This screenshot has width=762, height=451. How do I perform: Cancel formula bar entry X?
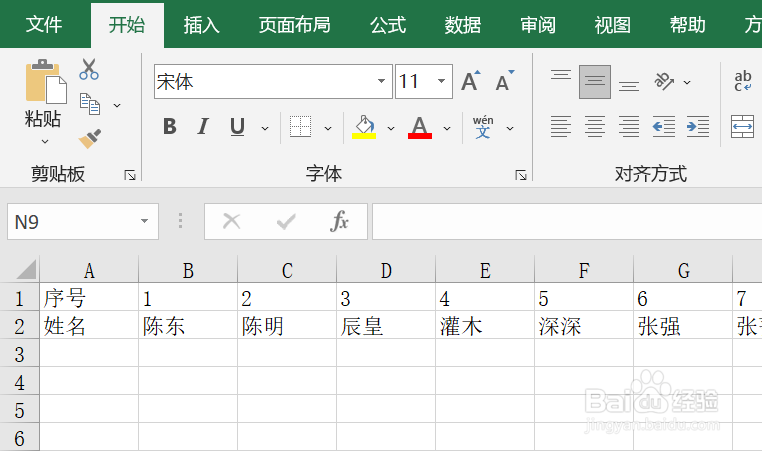pos(231,222)
